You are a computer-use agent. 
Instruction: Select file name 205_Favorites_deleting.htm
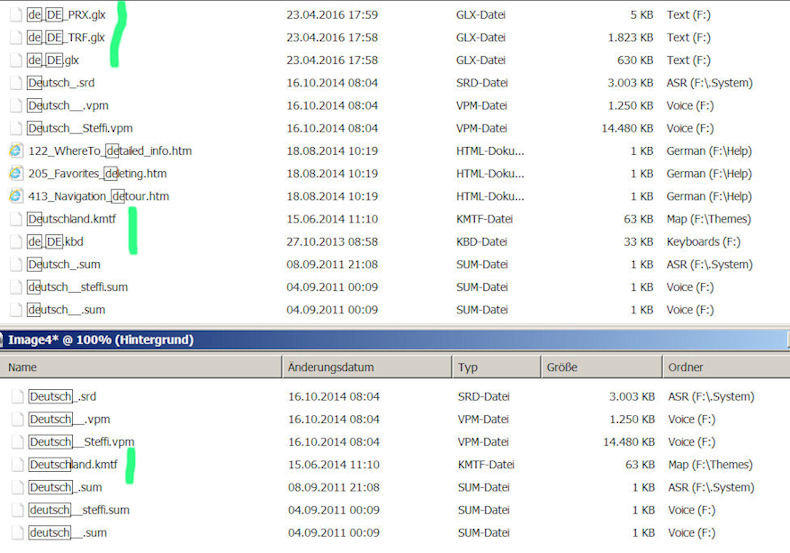pos(97,173)
